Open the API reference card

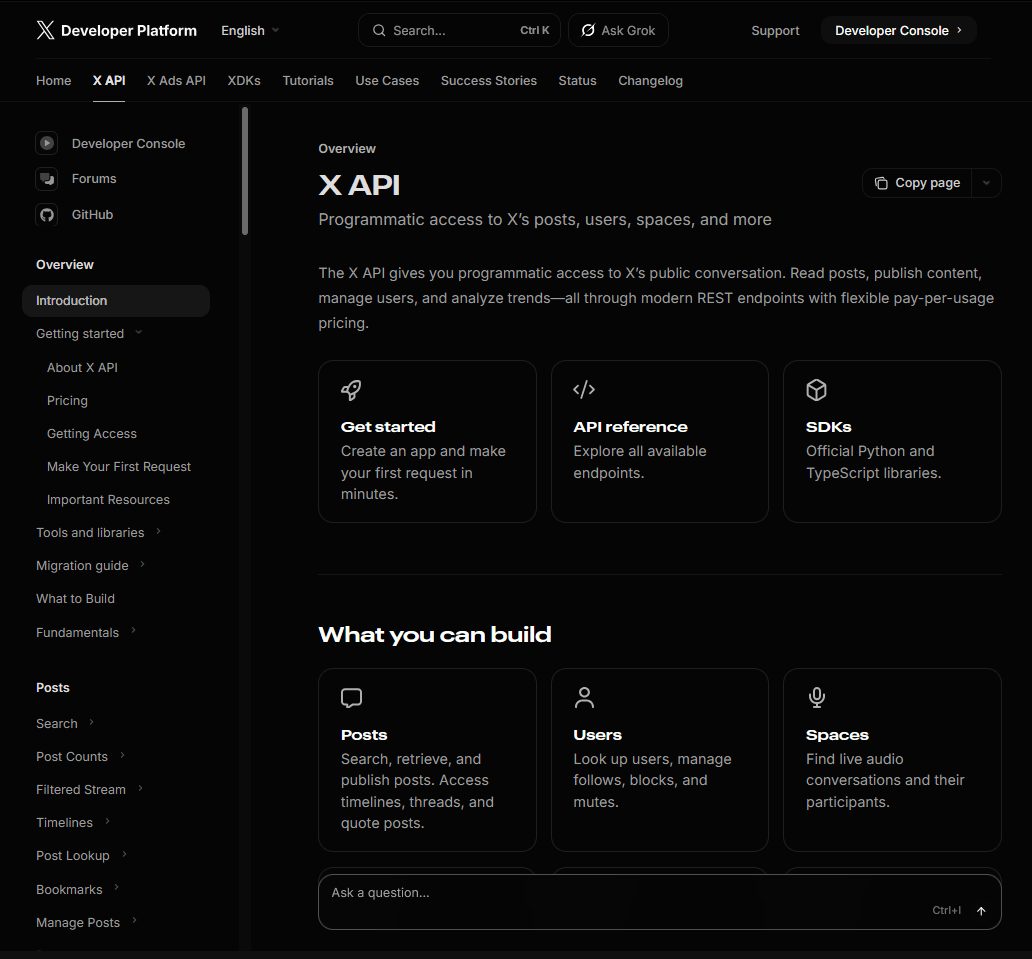[x=659, y=441]
